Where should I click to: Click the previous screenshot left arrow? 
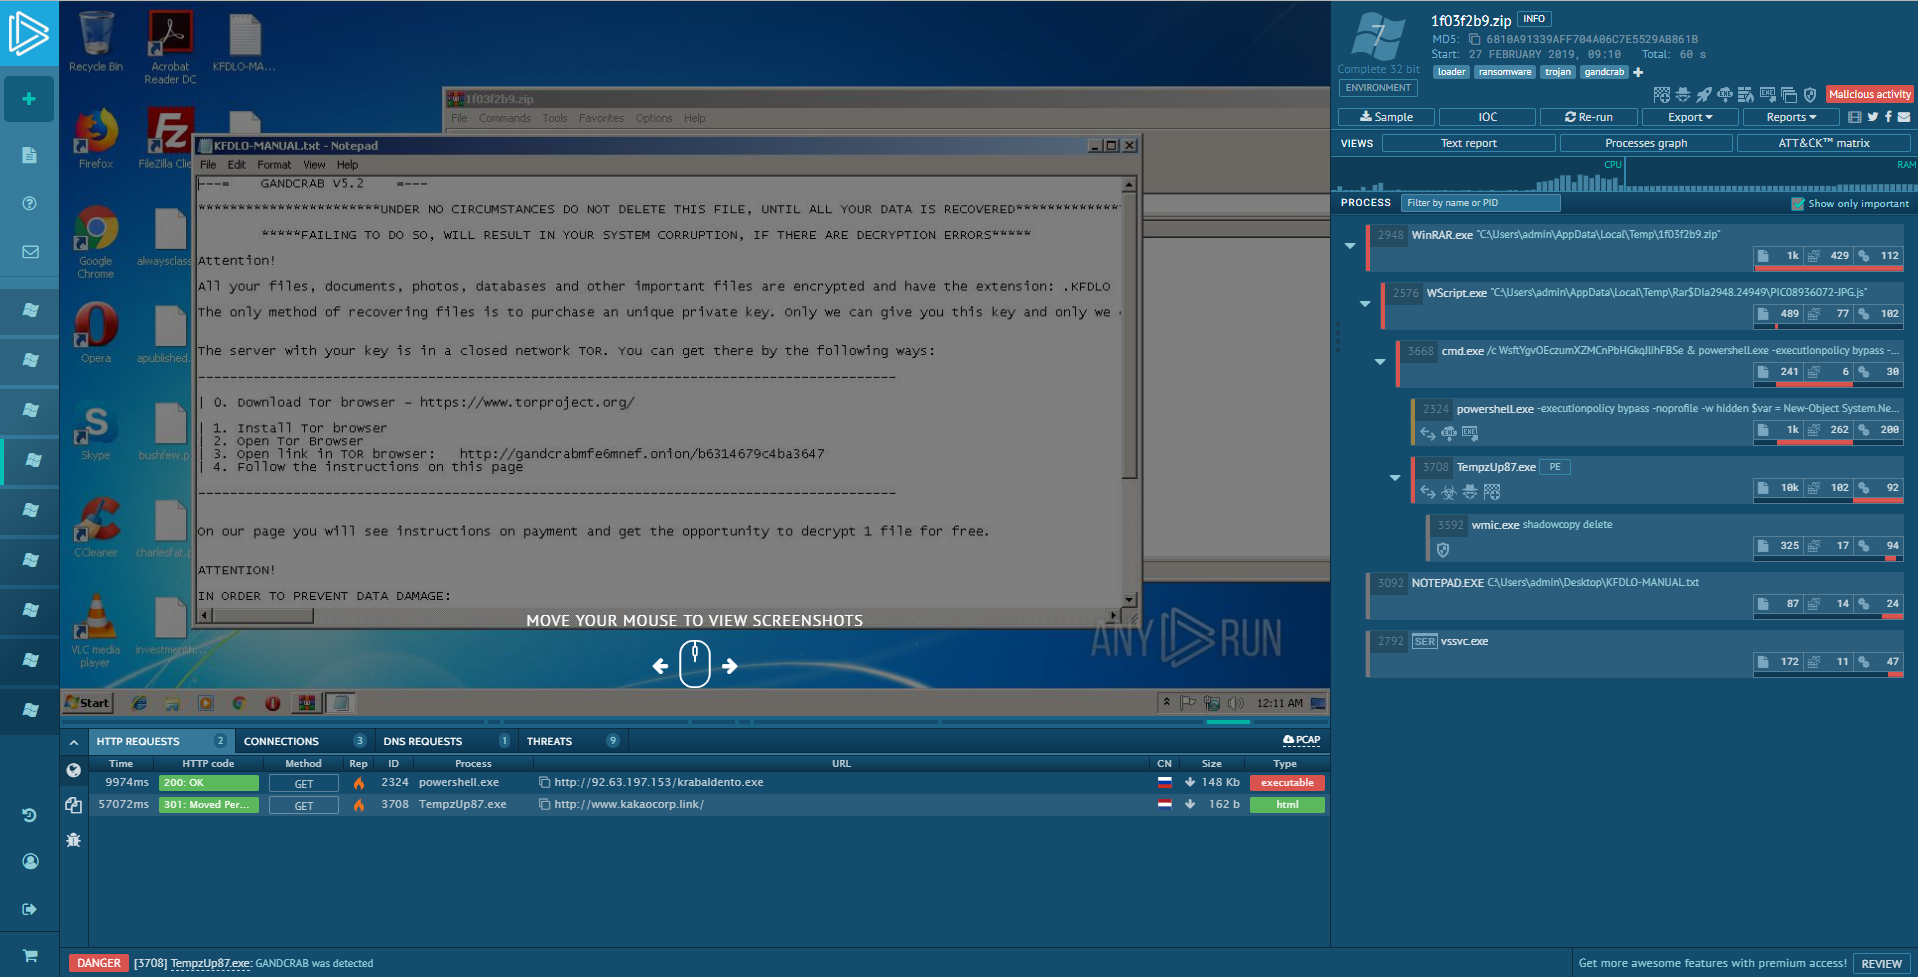[660, 666]
